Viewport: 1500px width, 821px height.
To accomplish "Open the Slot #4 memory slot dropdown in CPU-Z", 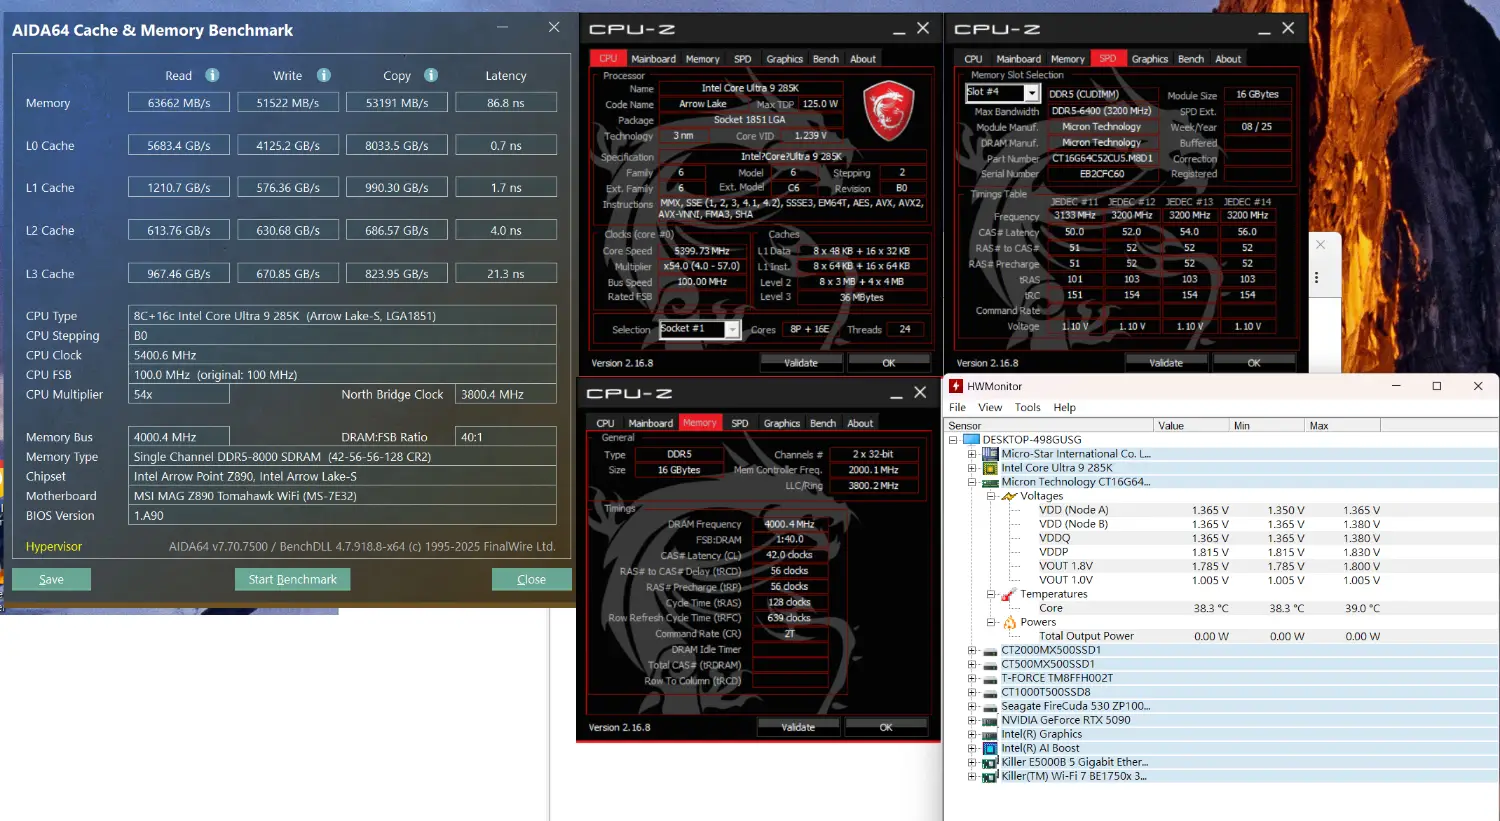I will tap(1032, 93).
